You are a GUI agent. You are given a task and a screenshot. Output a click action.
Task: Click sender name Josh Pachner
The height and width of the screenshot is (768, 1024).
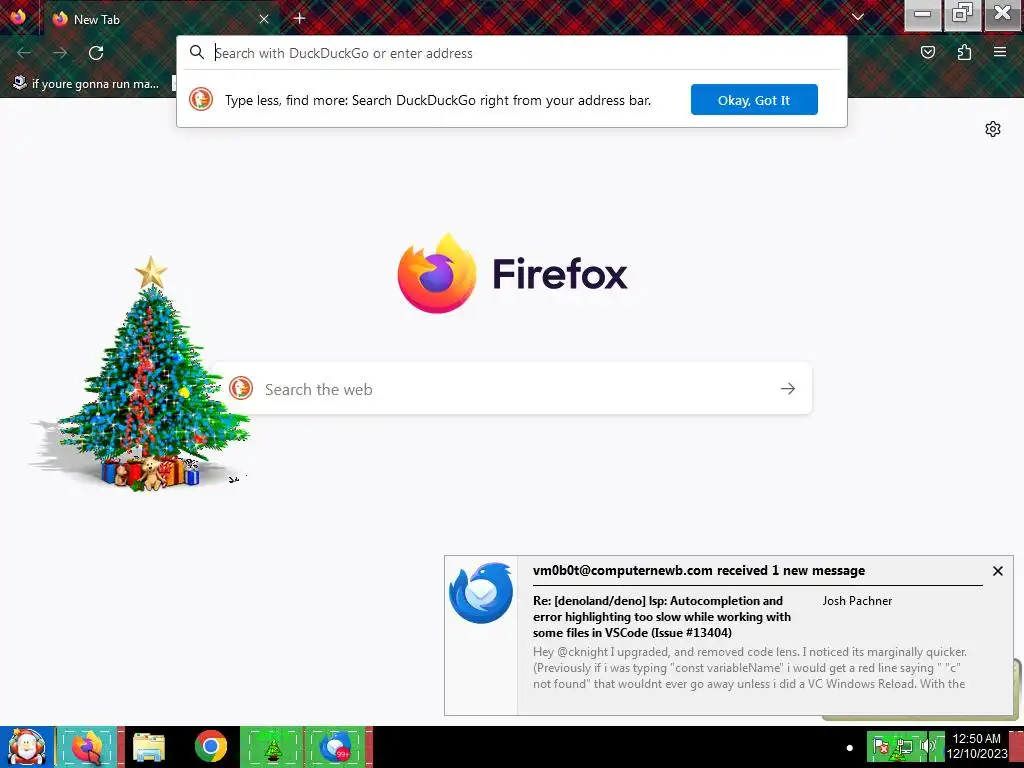coord(857,601)
